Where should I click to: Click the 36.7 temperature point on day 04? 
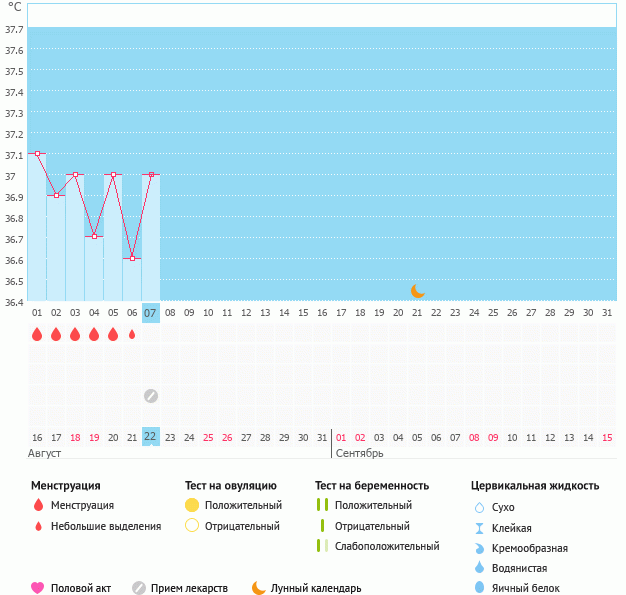[94, 237]
